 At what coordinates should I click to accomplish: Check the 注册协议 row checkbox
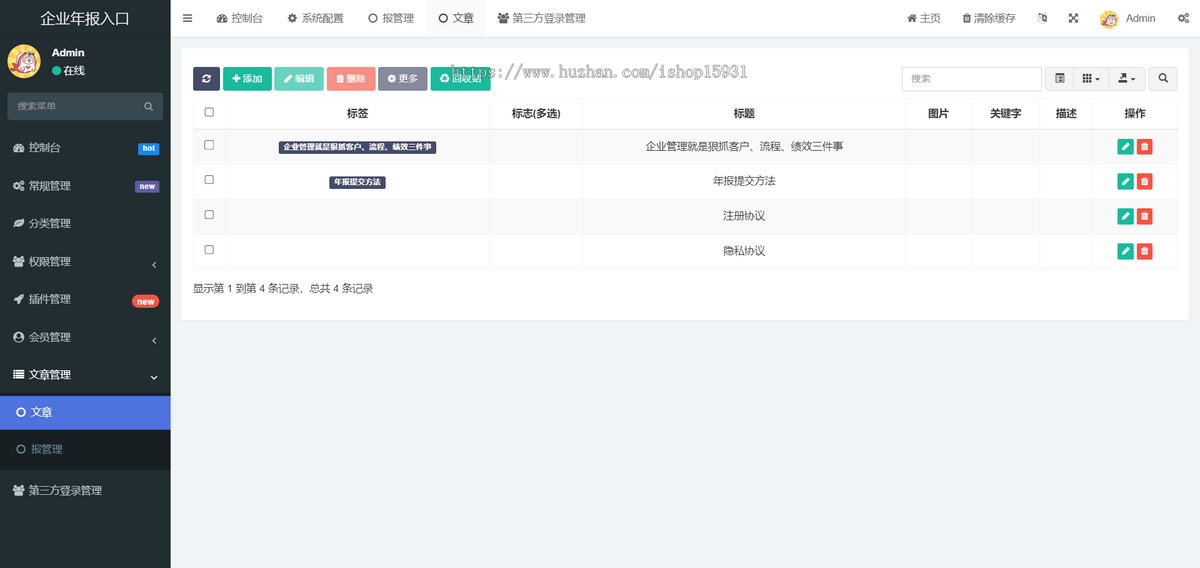click(x=209, y=215)
